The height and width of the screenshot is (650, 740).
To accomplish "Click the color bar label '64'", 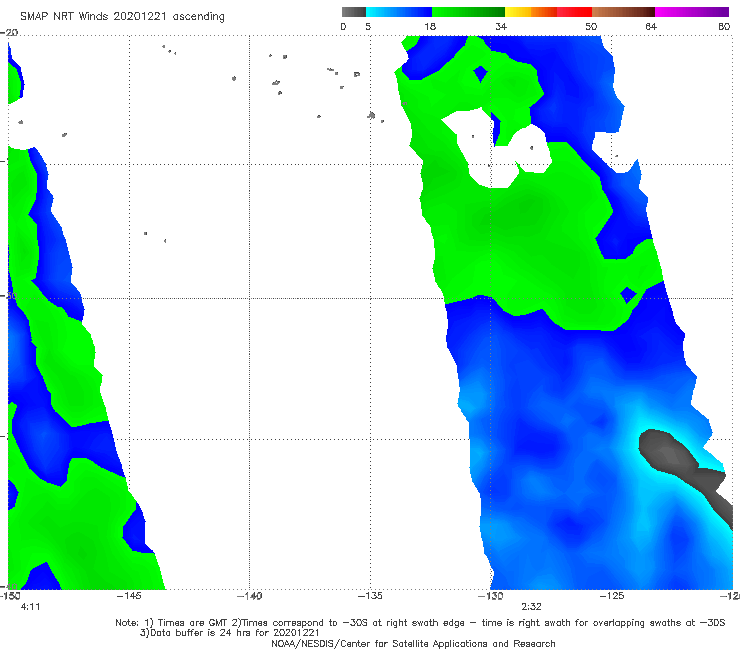I will (651, 26).
